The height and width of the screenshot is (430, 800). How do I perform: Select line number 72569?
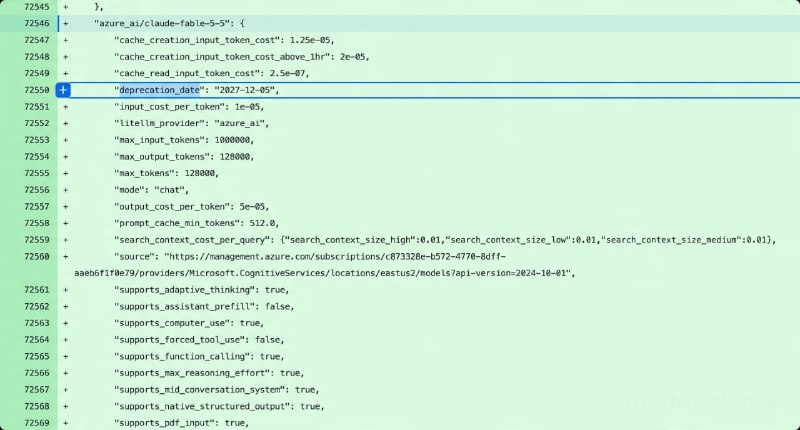(37, 423)
